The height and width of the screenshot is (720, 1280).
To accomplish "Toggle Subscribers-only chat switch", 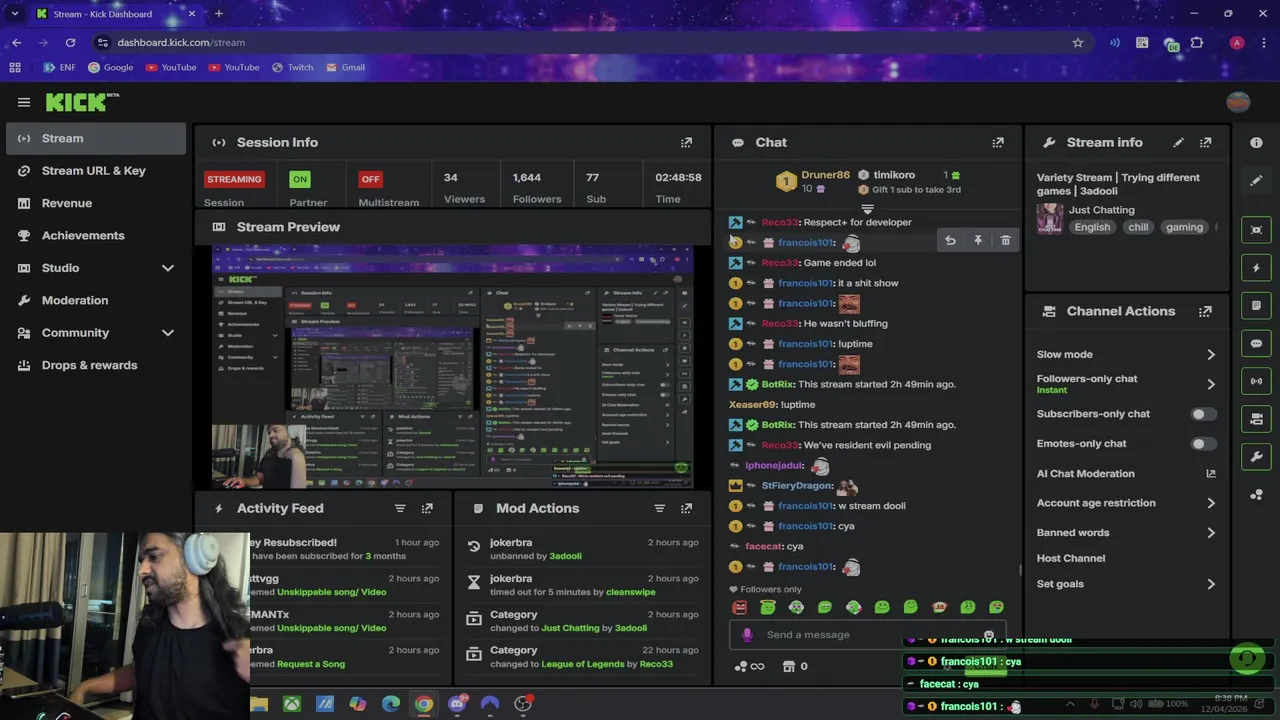I will (1203, 414).
